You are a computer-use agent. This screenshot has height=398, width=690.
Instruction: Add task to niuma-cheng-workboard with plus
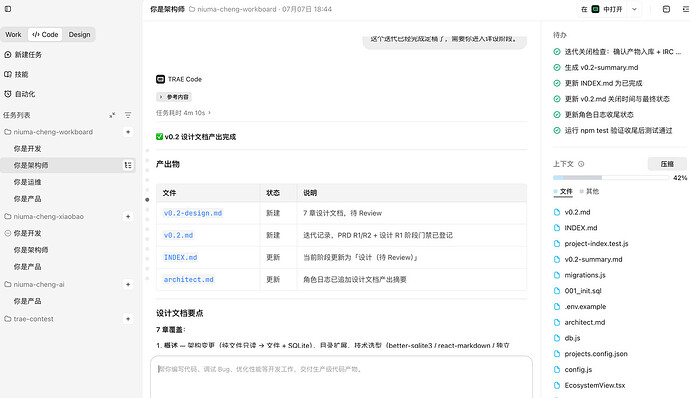click(128, 132)
